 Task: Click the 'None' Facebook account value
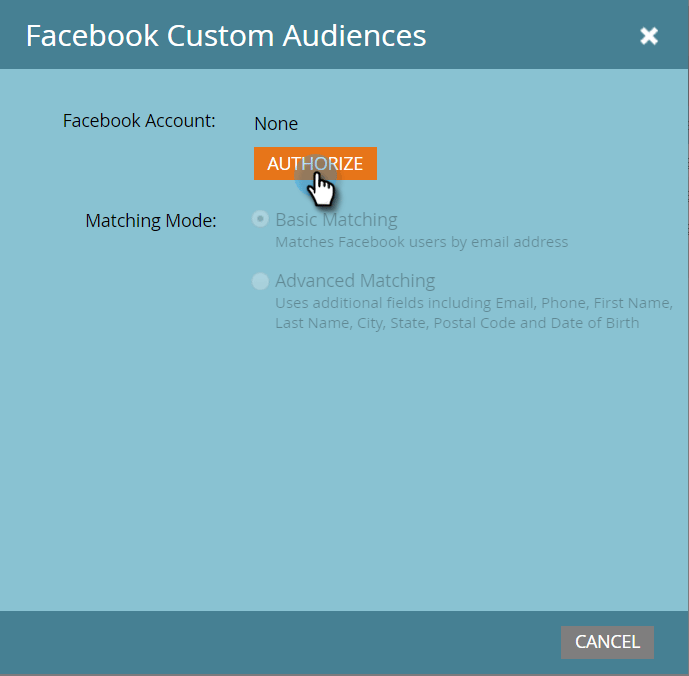pos(276,124)
